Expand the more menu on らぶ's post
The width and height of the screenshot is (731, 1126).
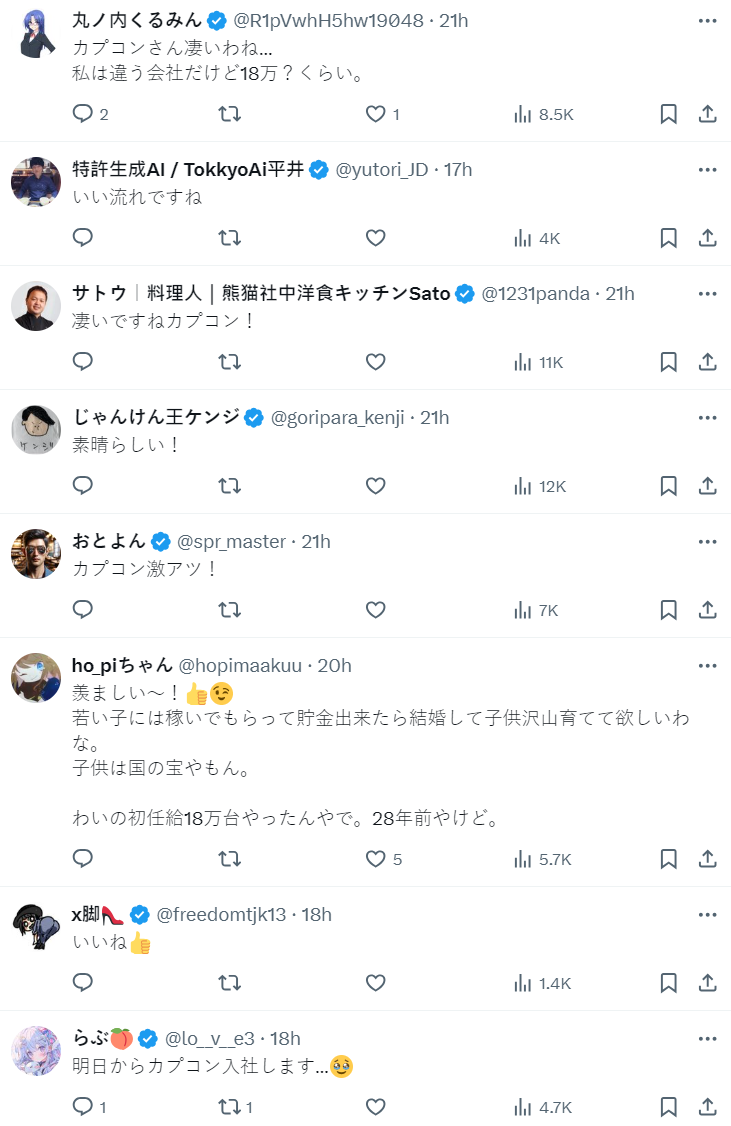(707, 1039)
